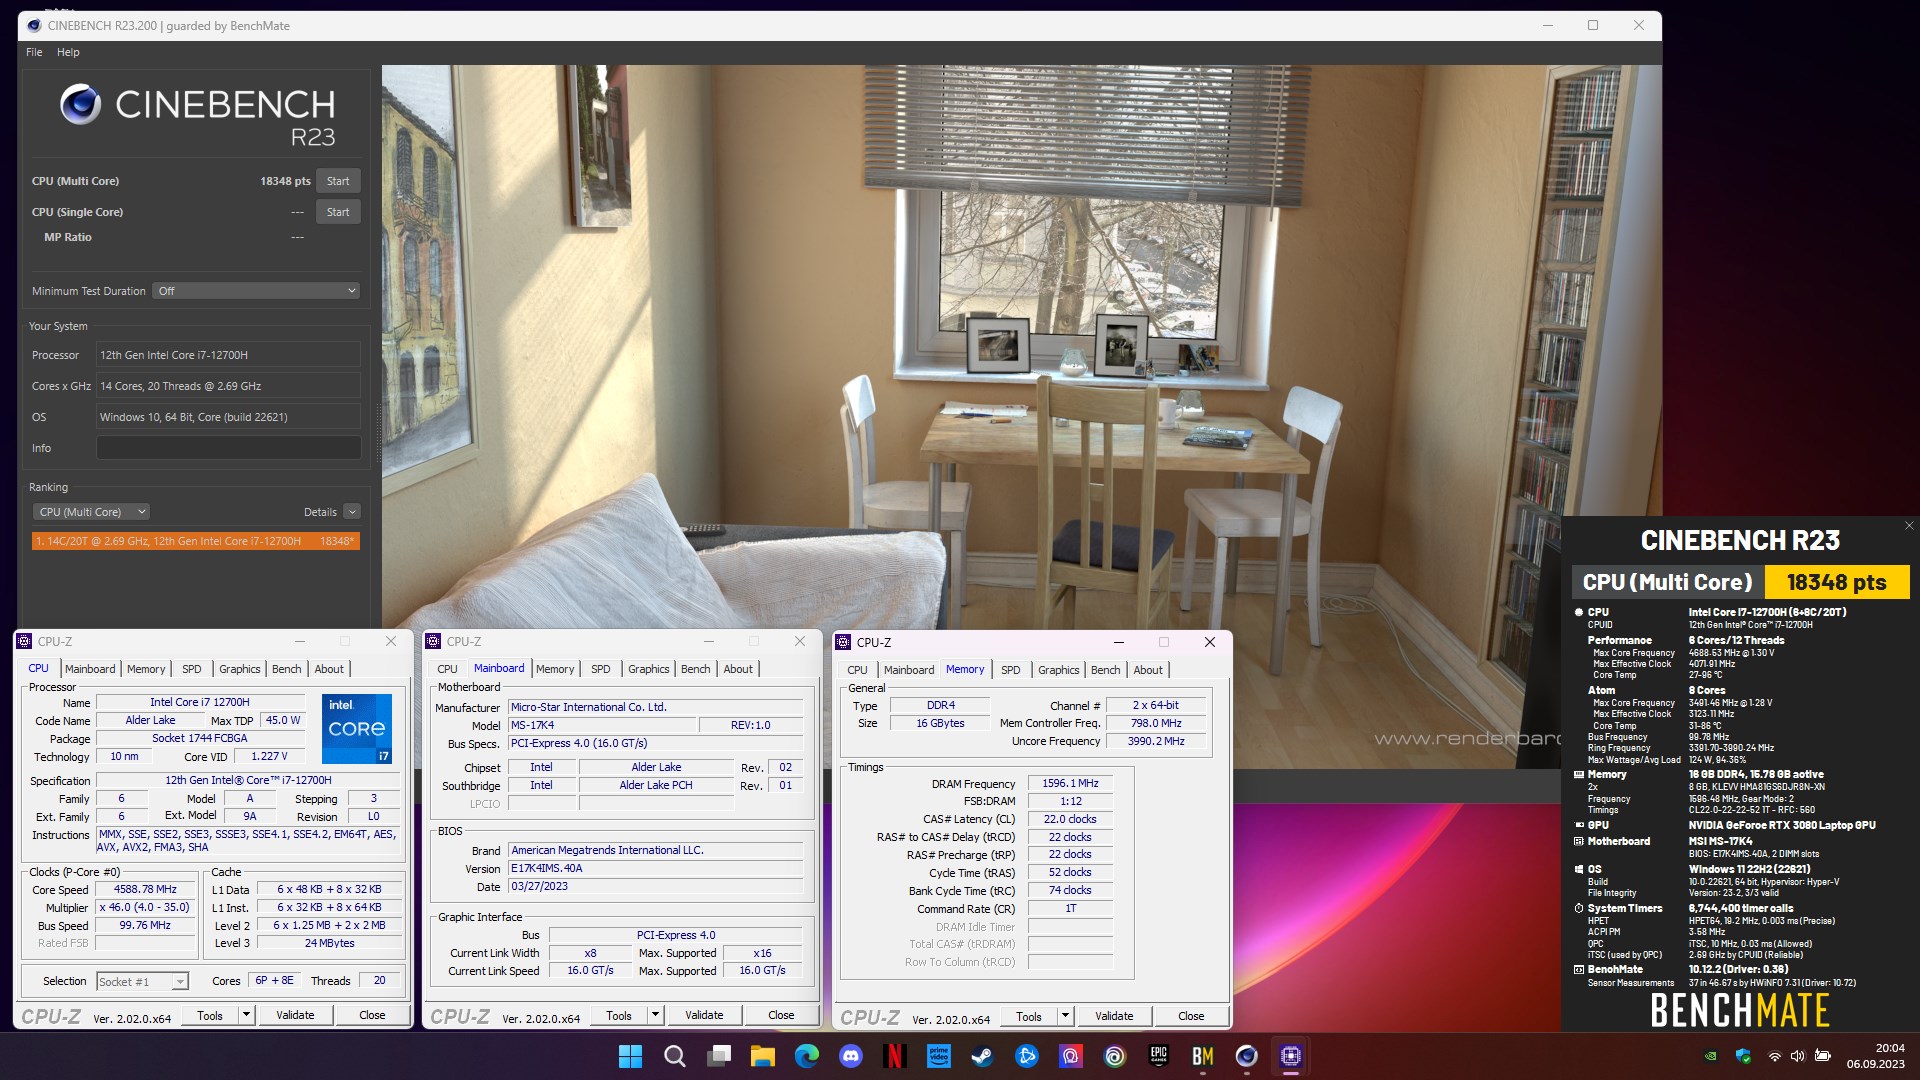Screen dimensions: 1920x1080
Task: Expand ranking Details toggle
Action: [x=352, y=512]
